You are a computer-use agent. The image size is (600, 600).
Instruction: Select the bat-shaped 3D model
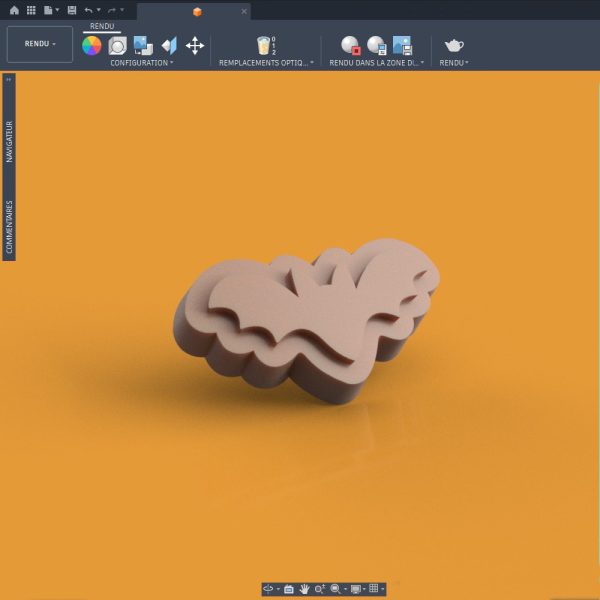coord(306,321)
